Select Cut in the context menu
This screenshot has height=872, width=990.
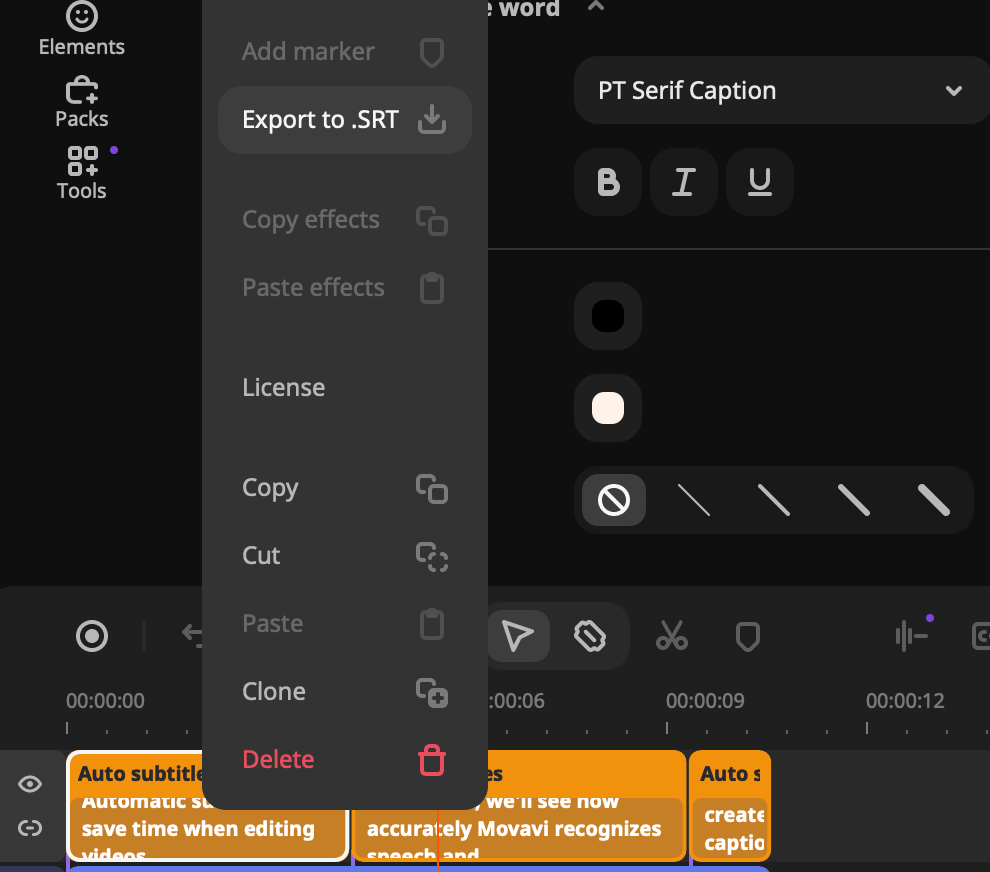[345, 556]
